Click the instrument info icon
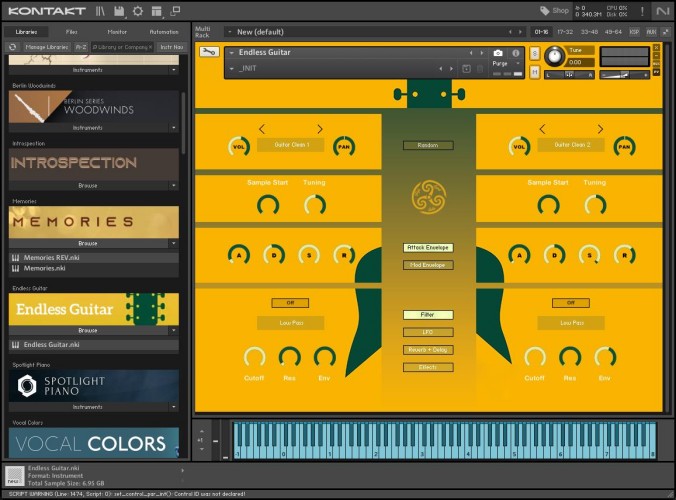This screenshot has width=676, height=500. point(516,53)
